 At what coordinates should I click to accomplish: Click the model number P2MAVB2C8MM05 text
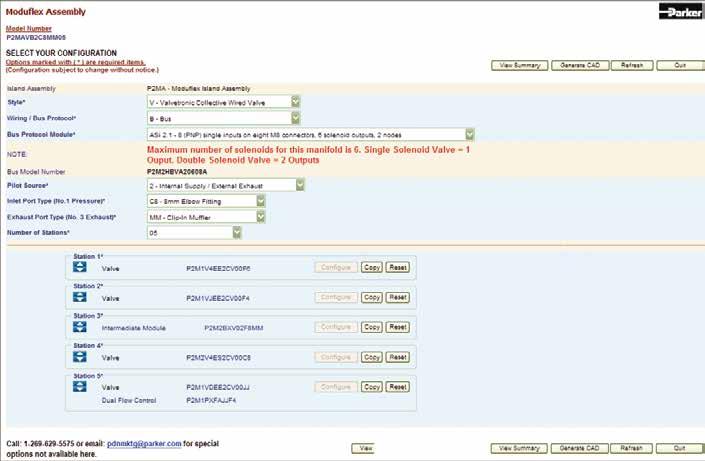tap(36, 37)
